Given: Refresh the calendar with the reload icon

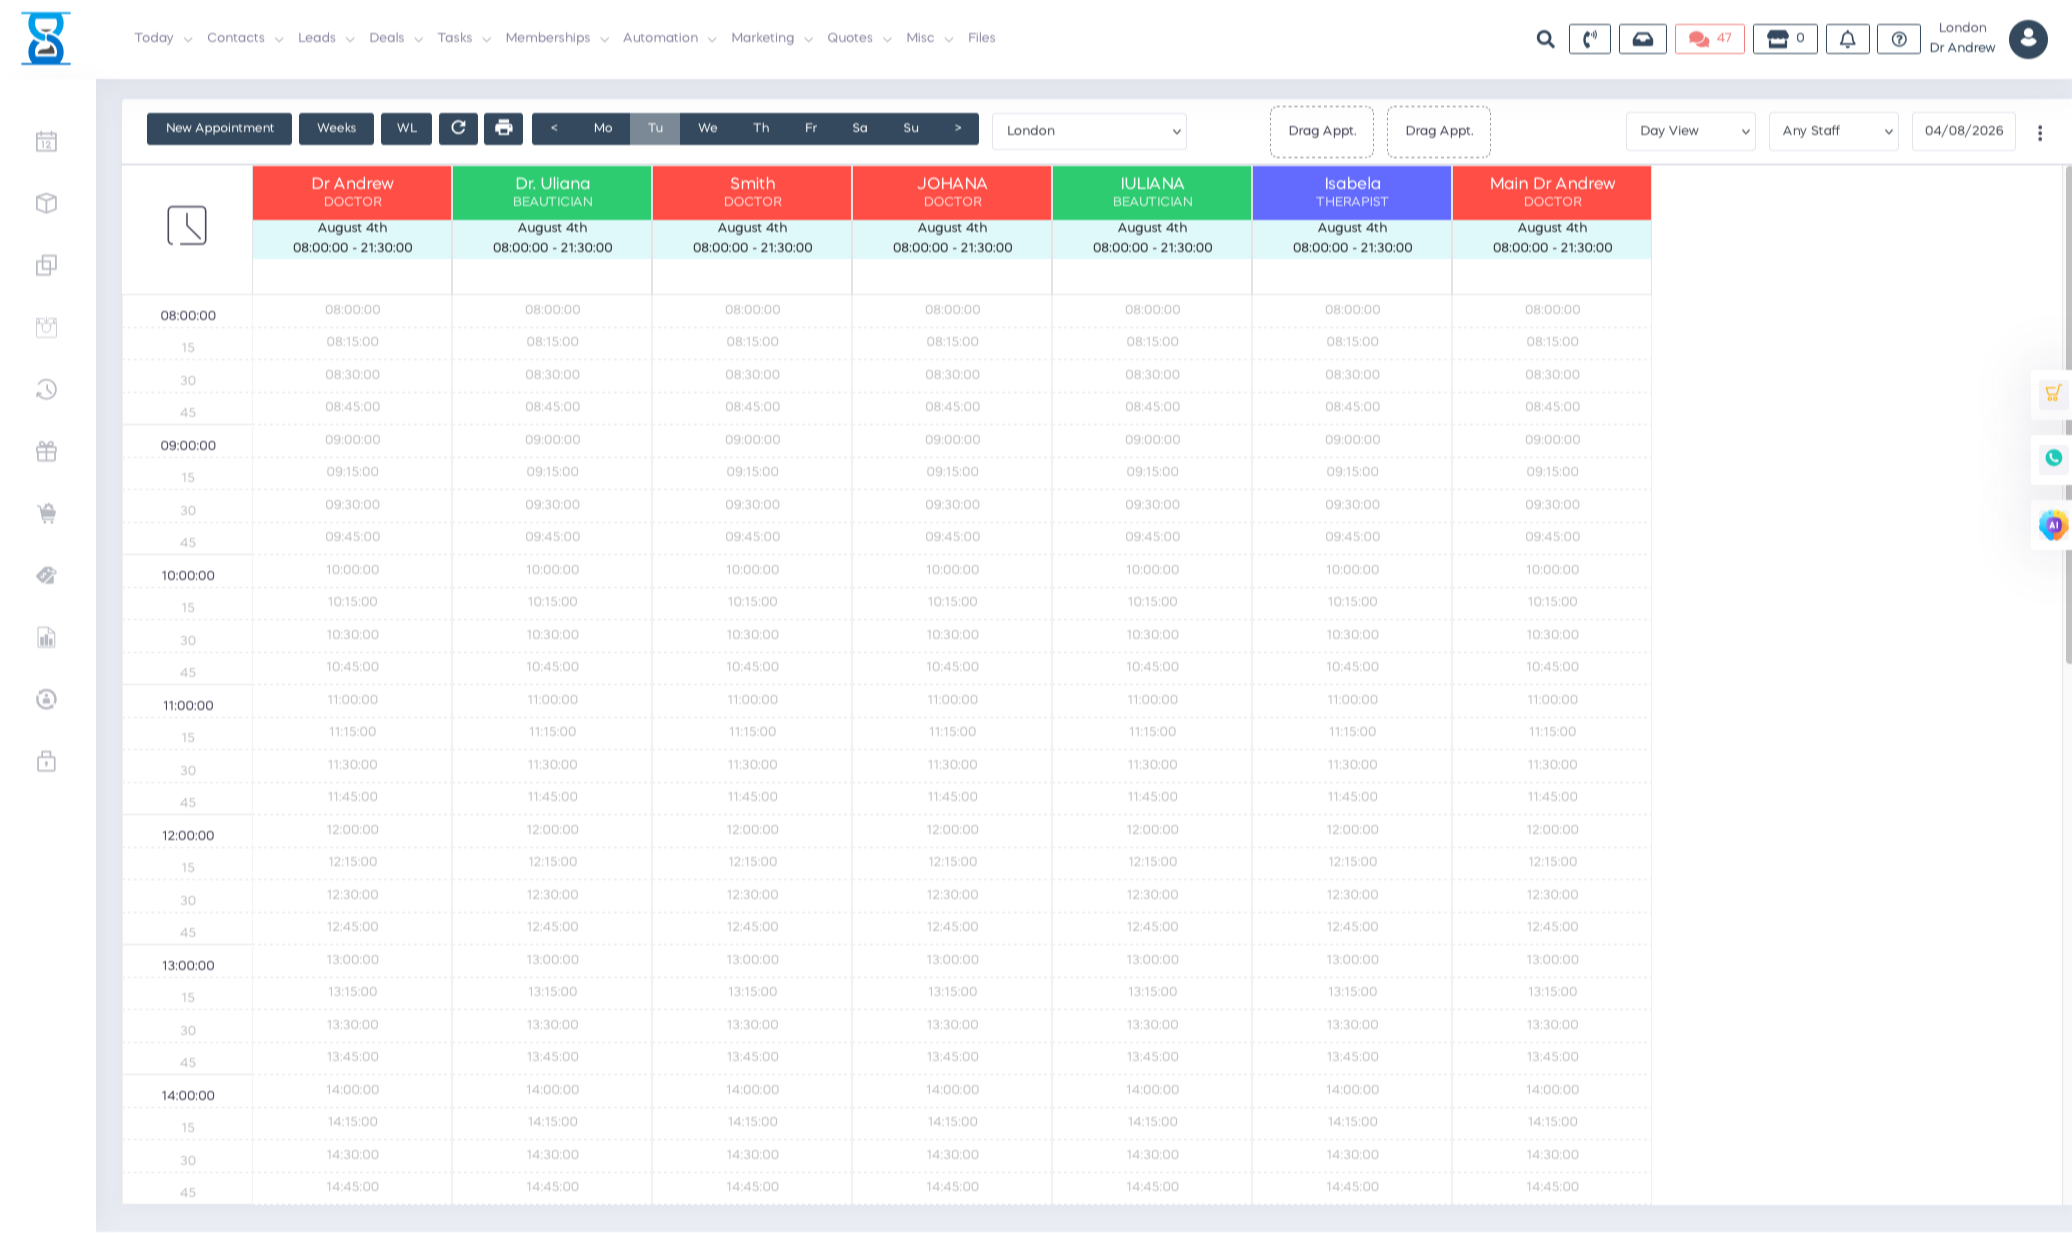Looking at the screenshot, I should click(458, 128).
